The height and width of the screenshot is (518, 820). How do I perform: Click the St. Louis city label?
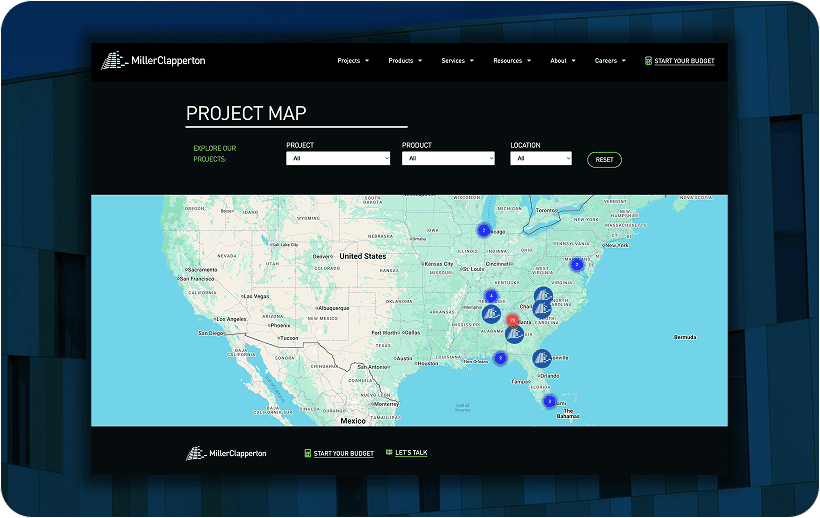click(473, 269)
